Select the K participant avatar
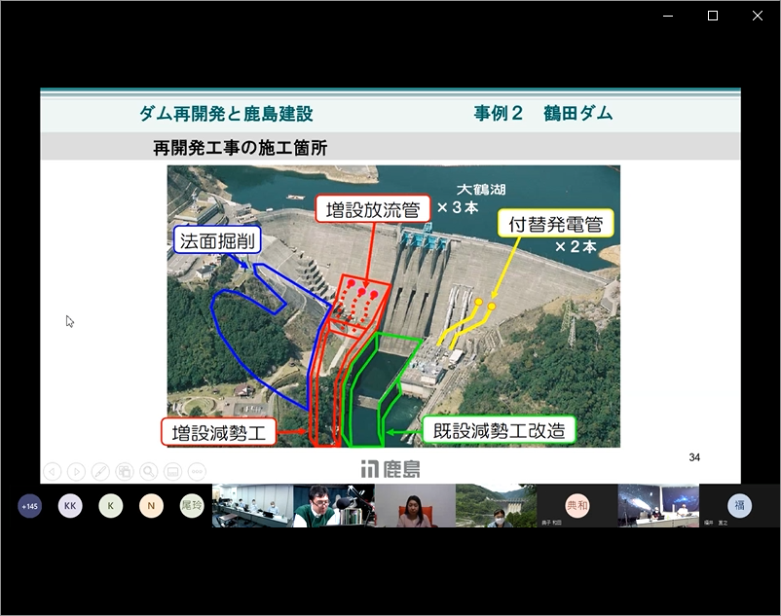 pos(110,506)
